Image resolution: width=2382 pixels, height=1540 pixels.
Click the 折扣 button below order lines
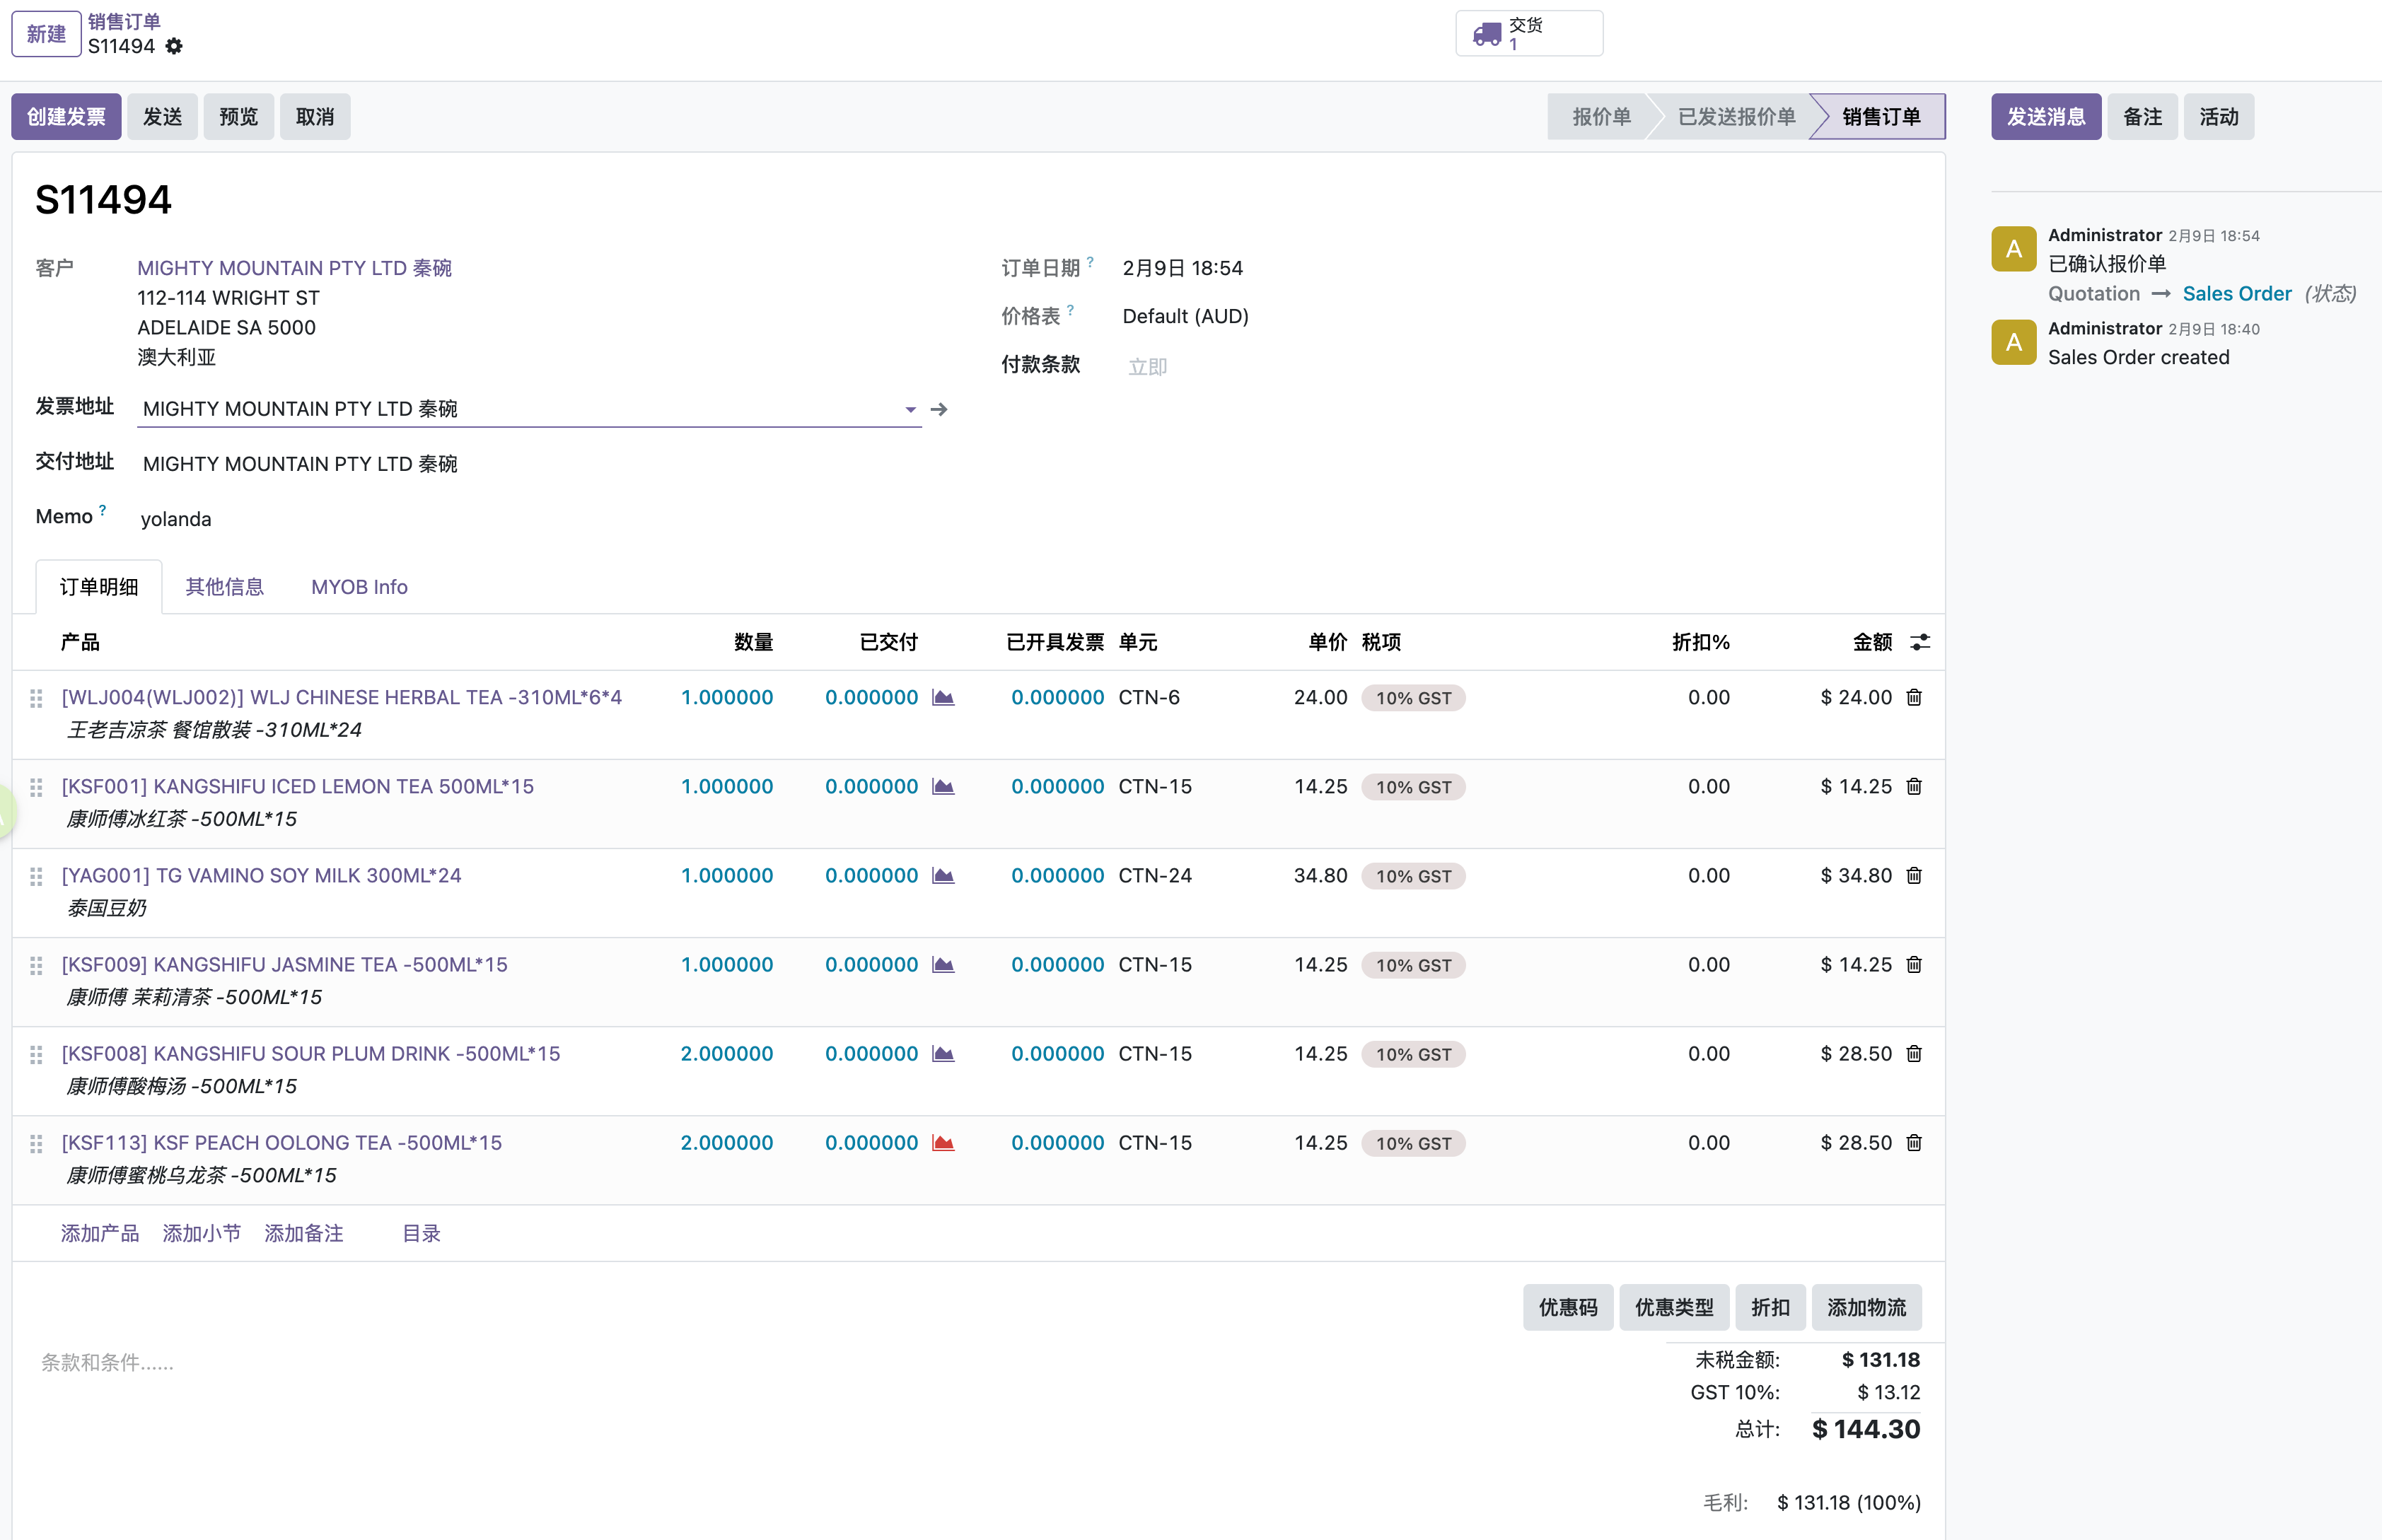(1770, 1307)
